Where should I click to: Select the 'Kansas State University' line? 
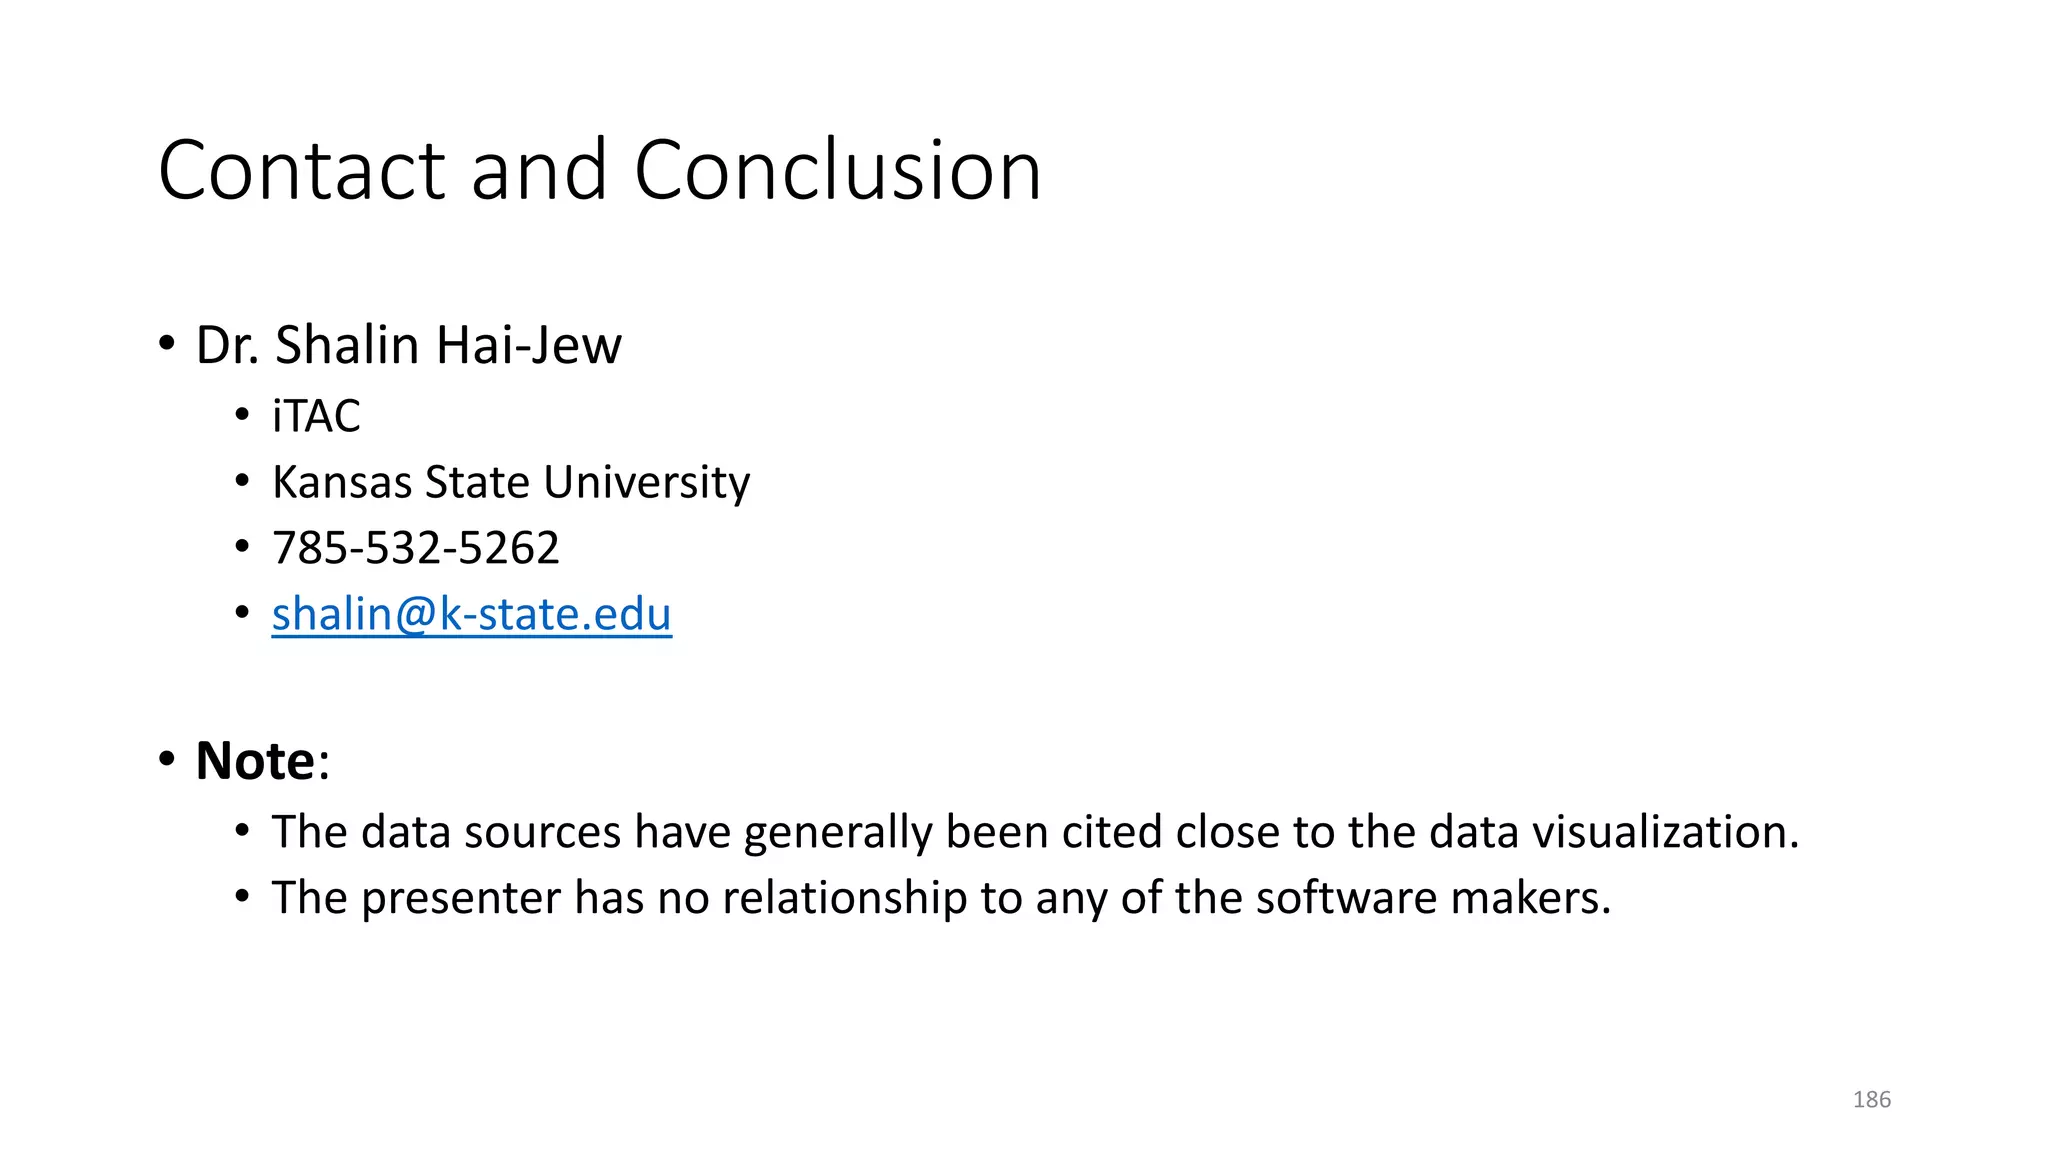(x=510, y=482)
